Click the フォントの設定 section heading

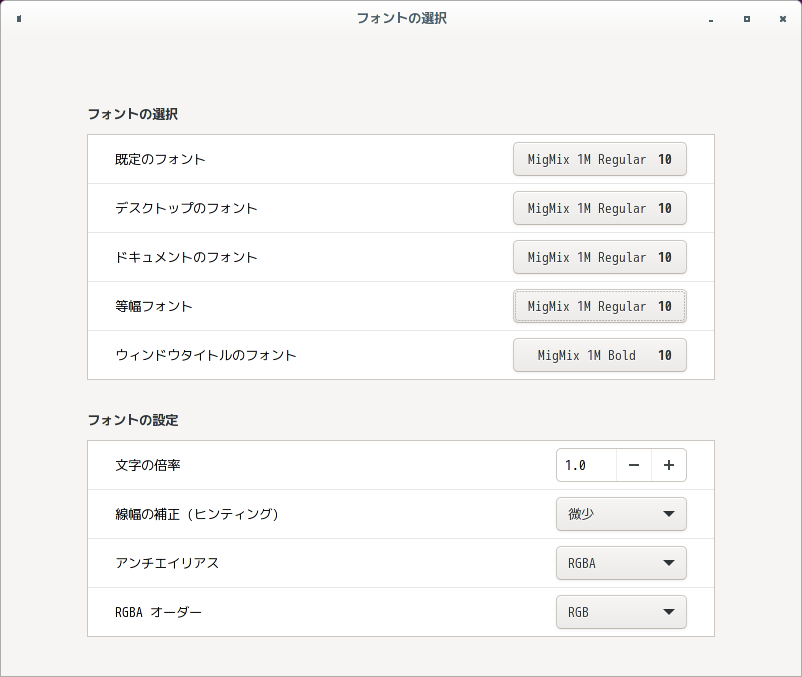133,420
